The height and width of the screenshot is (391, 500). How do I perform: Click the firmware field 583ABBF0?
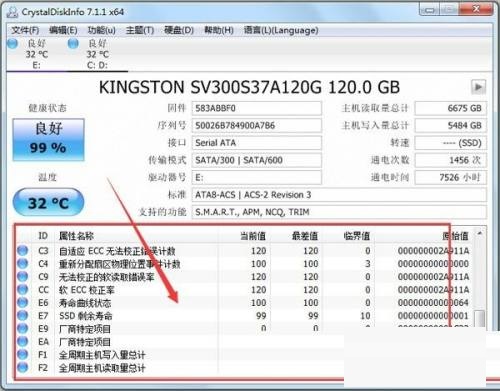[x=257, y=108]
